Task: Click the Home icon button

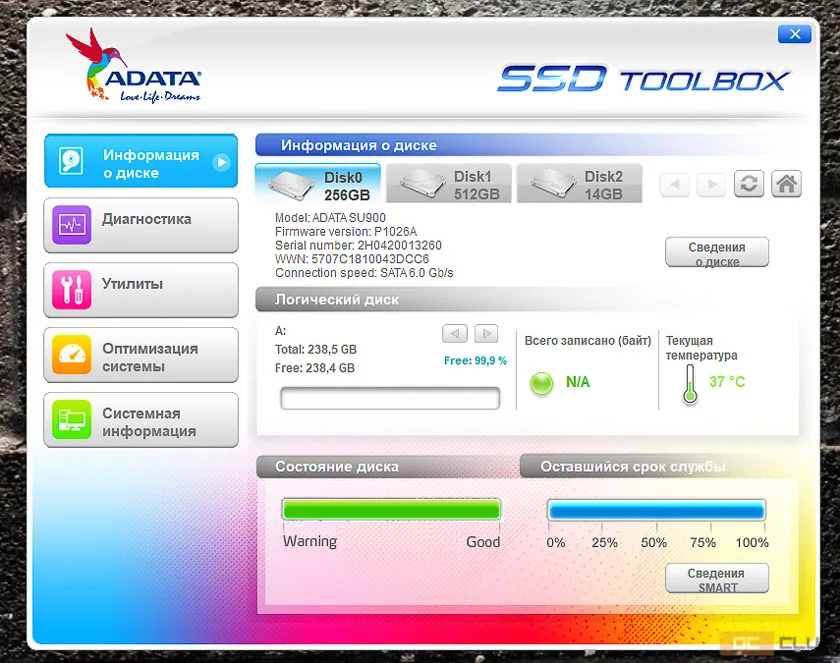Action: pos(786,184)
